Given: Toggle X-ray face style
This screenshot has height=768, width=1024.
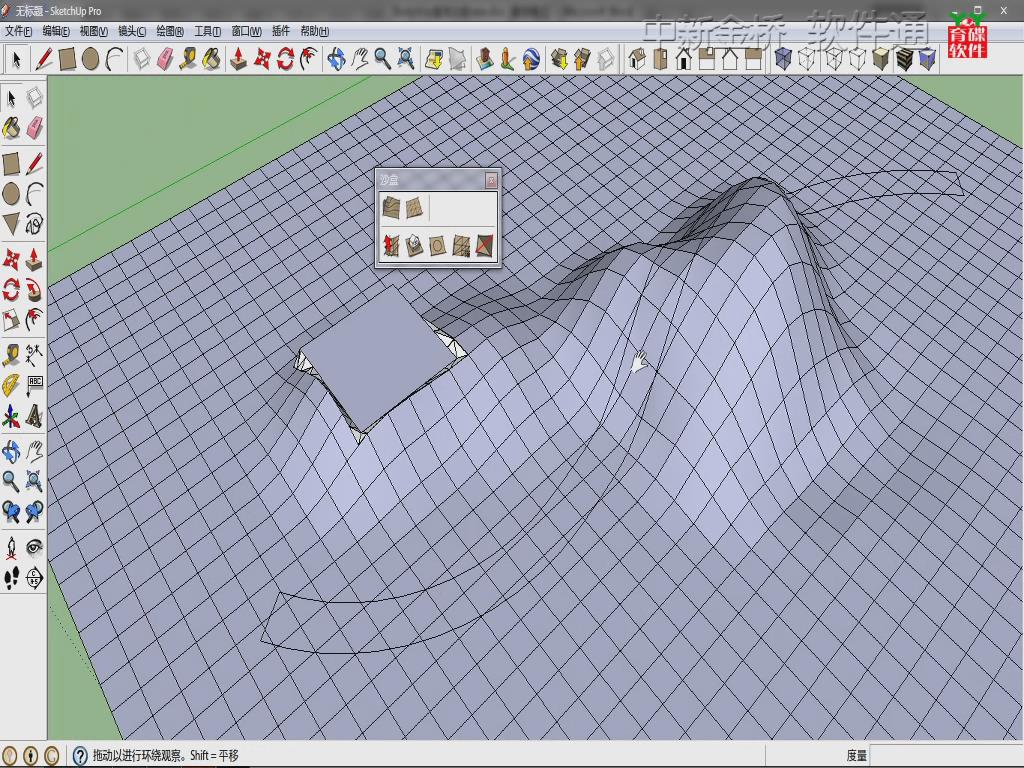Looking at the screenshot, I should 782,59.
